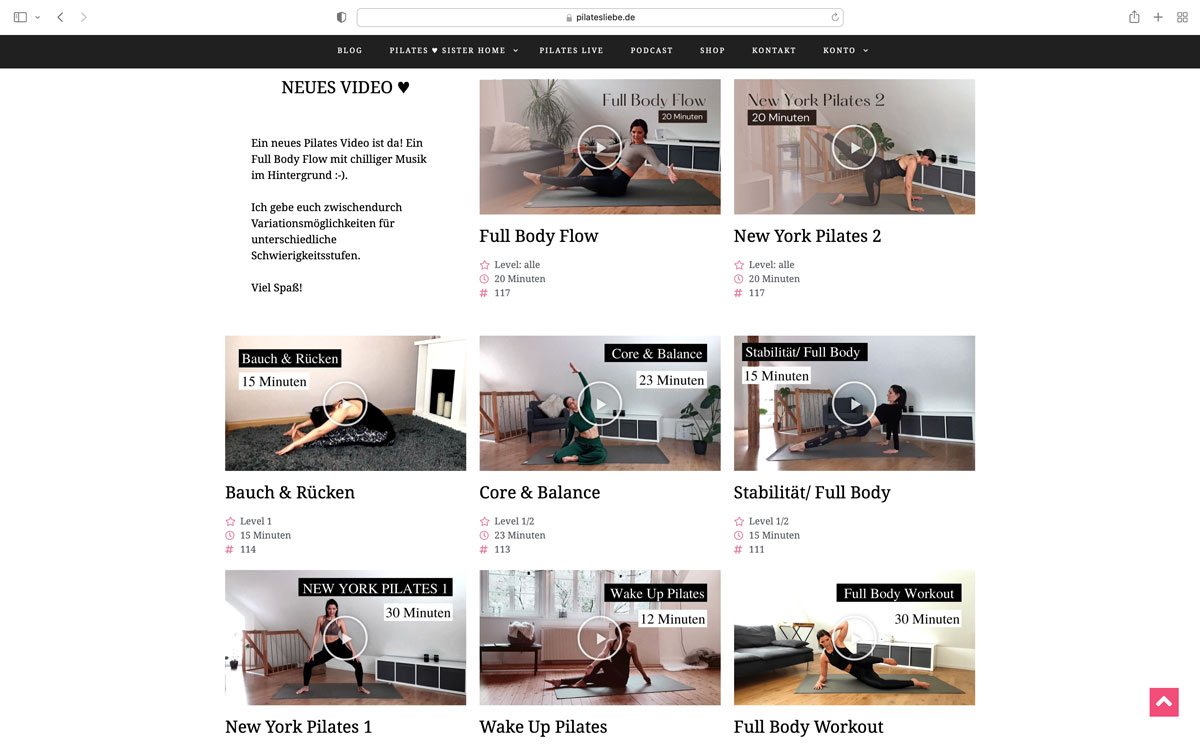Click the privacy shield icon beside address bar
1200x750 pixels.
pos(342,17)
